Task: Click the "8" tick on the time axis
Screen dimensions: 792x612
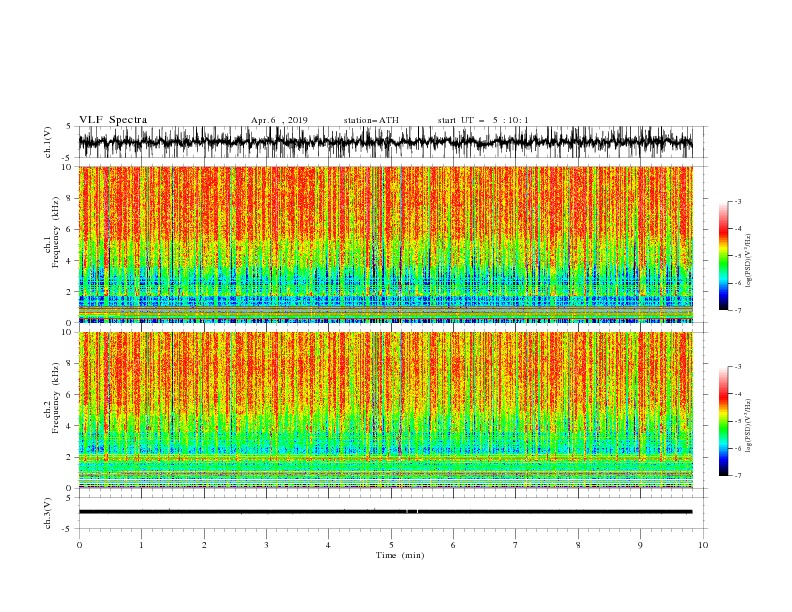Action: [x=578, y=545]
